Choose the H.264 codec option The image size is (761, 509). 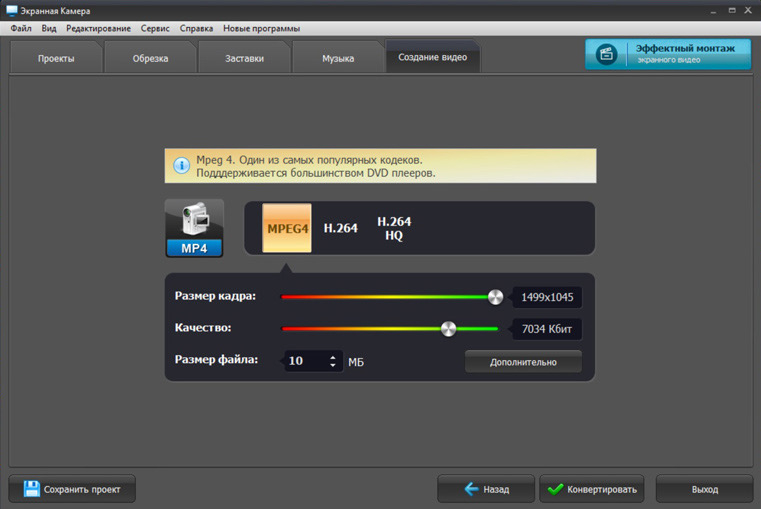341,228
